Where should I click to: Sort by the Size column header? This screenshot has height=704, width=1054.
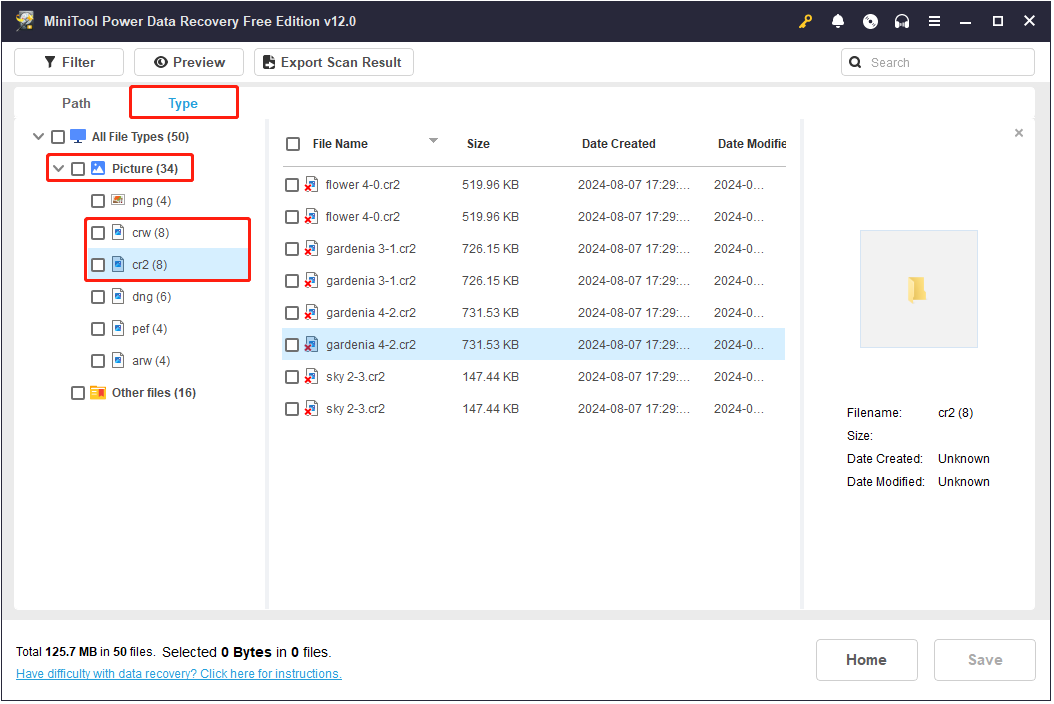click(x=478, y=143)
